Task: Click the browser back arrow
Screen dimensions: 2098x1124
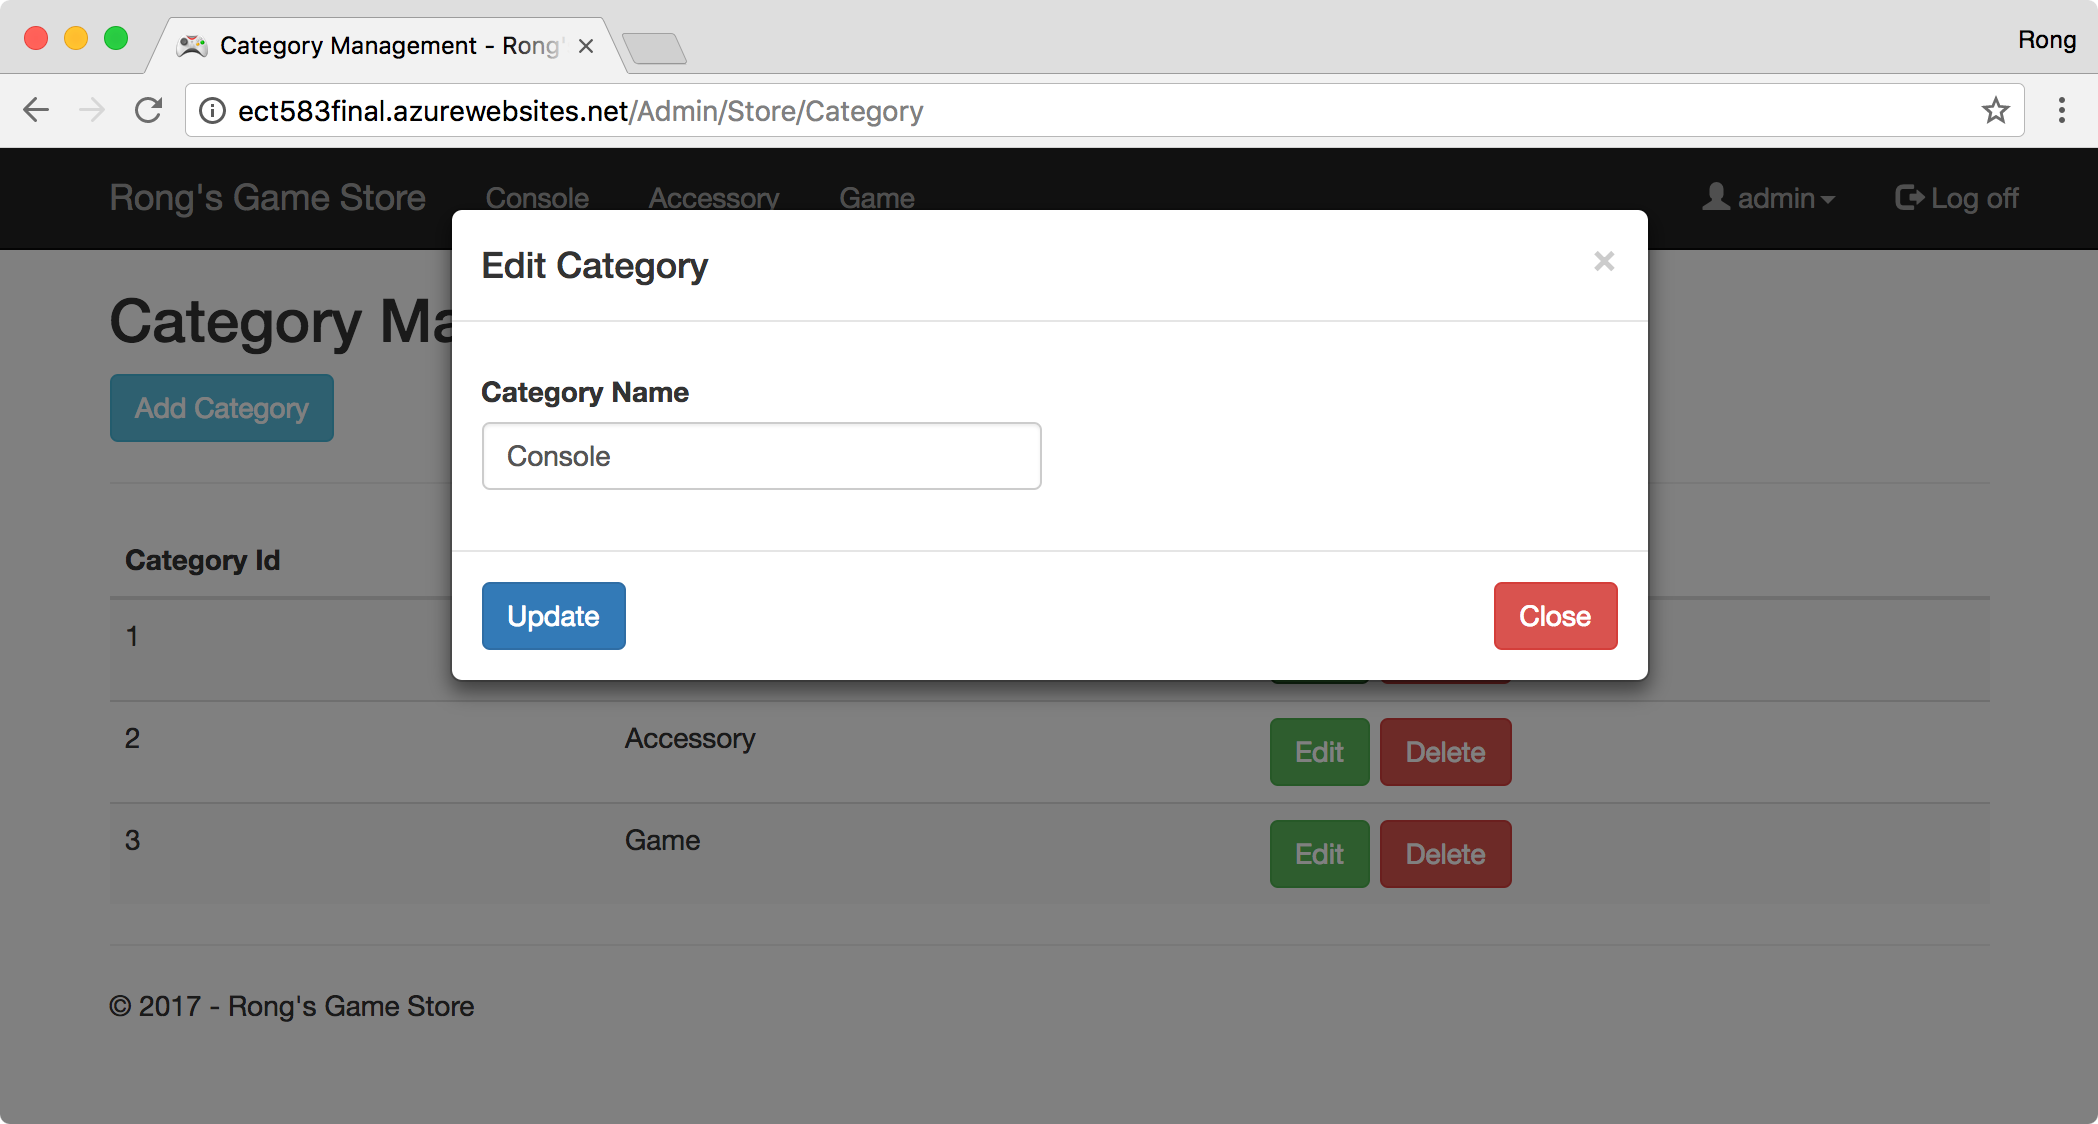Action: (x=36, y=110)
